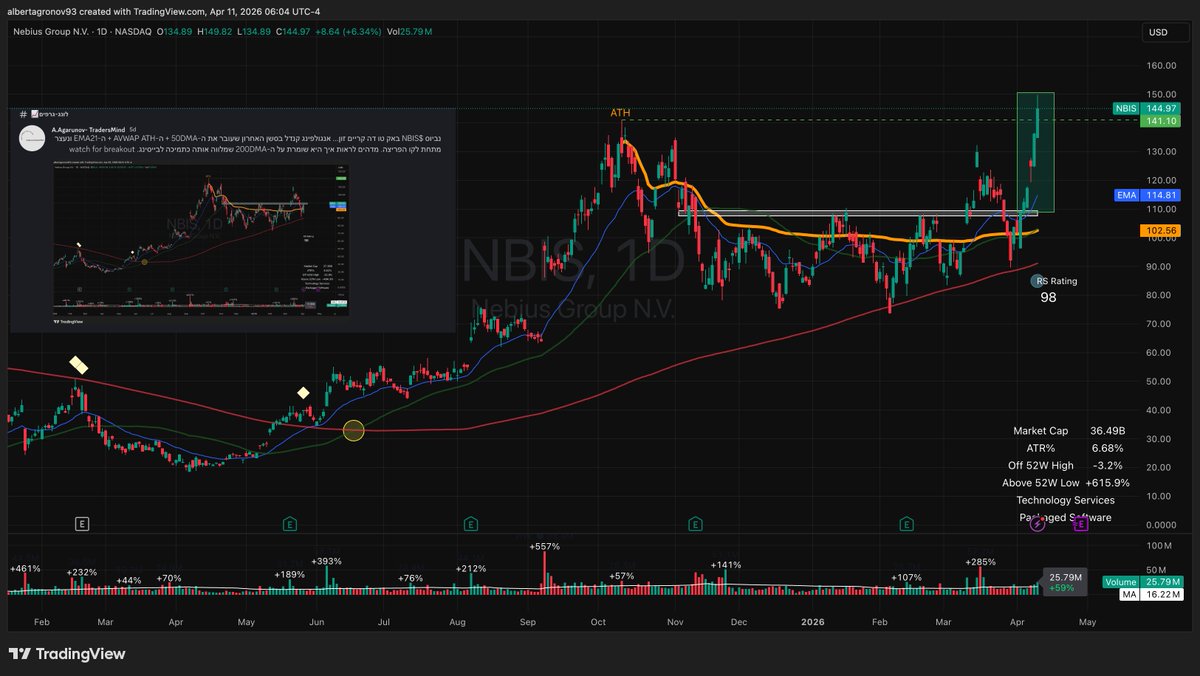Click the Above 52W Low +615.9% value
Viewport: 1200px width, 676px height.
tap(1107, 482)
